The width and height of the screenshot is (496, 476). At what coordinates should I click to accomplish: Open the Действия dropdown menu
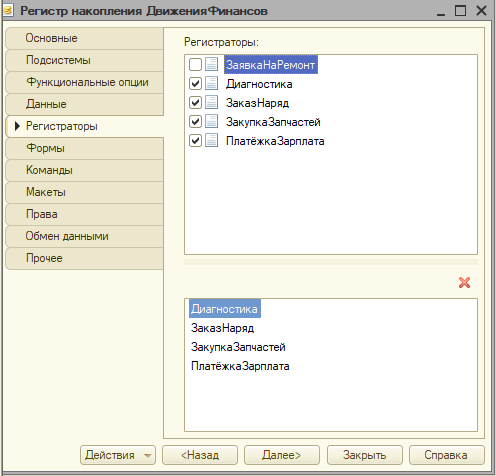pos(118,455)
